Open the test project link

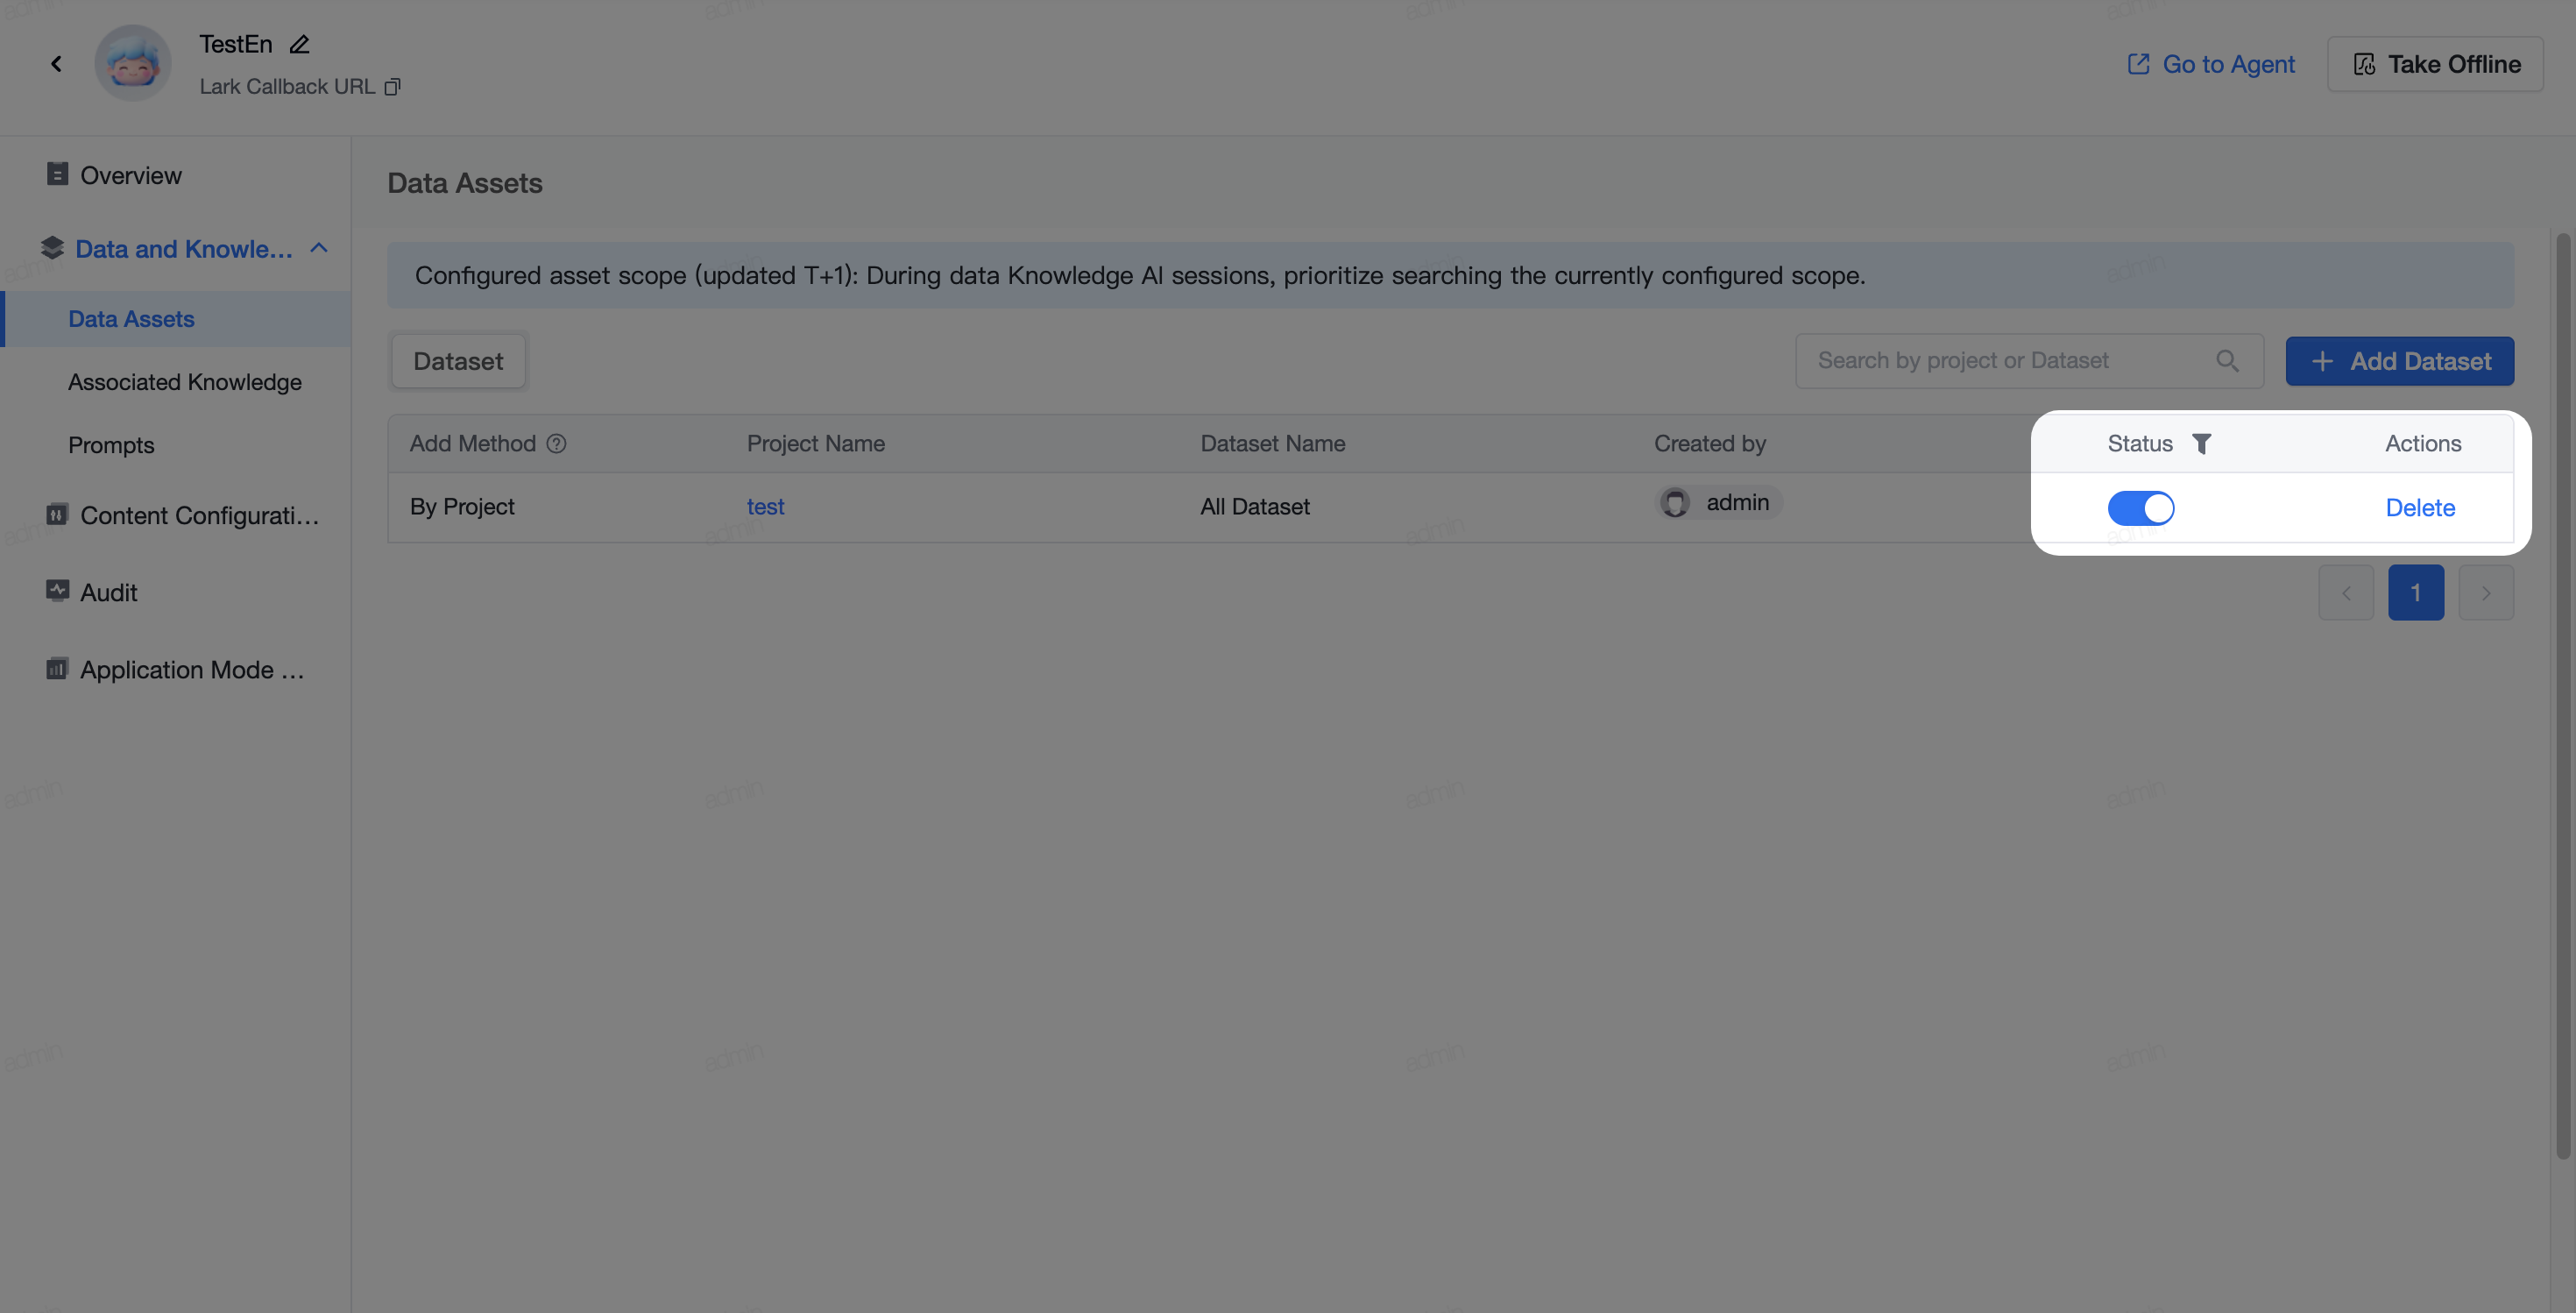pos(765,507)
